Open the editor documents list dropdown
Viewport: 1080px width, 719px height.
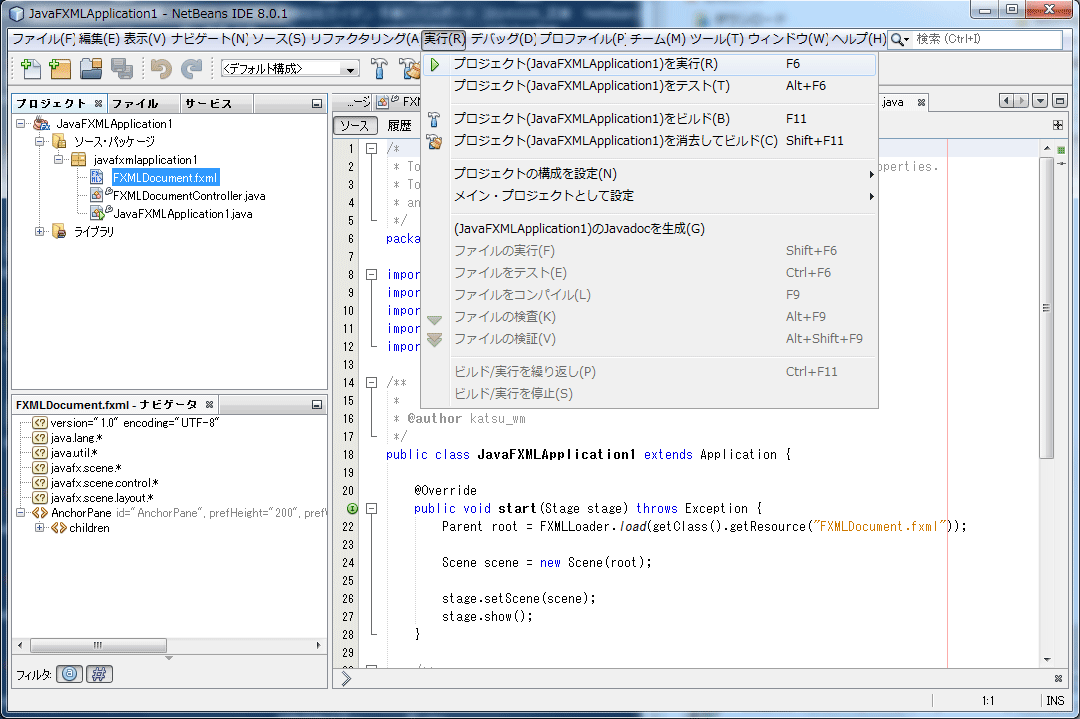click(x=1040, y=101)
